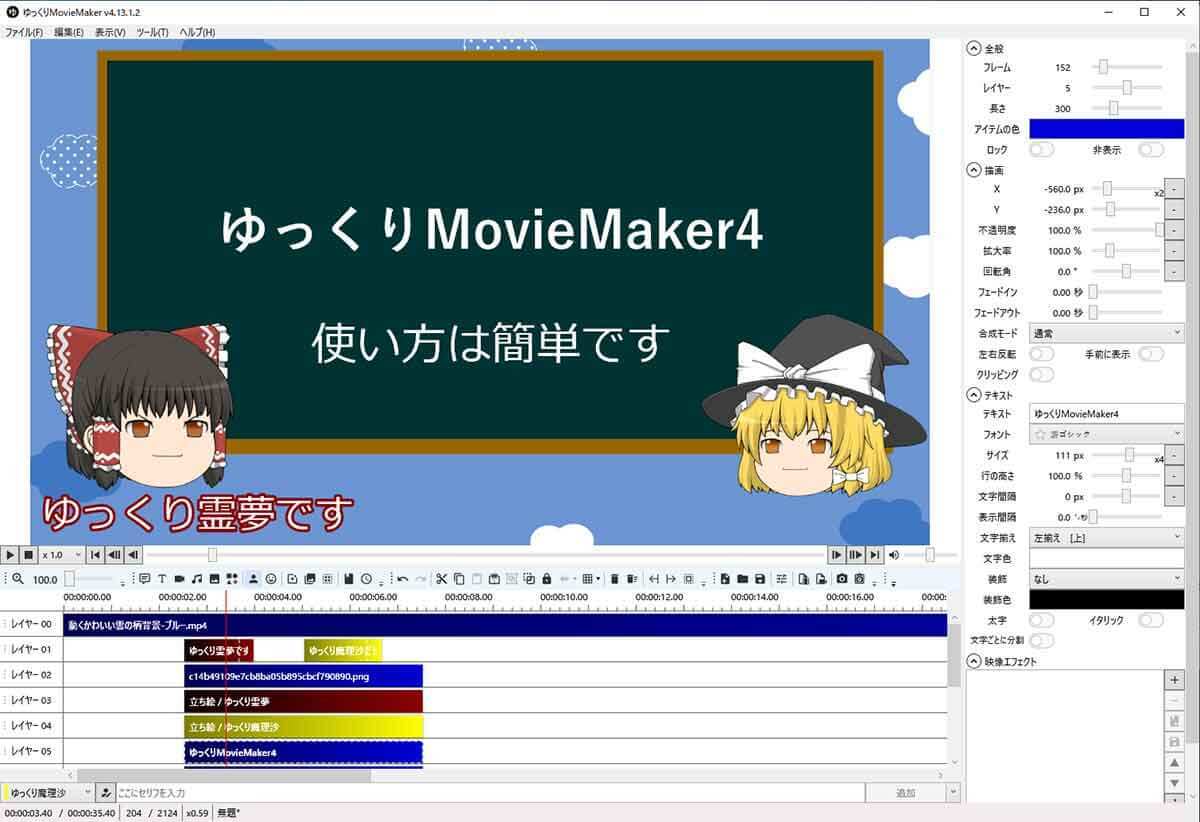Open the フォント dropdown
1200x822 pixels.
click(x=1107, y=435)
